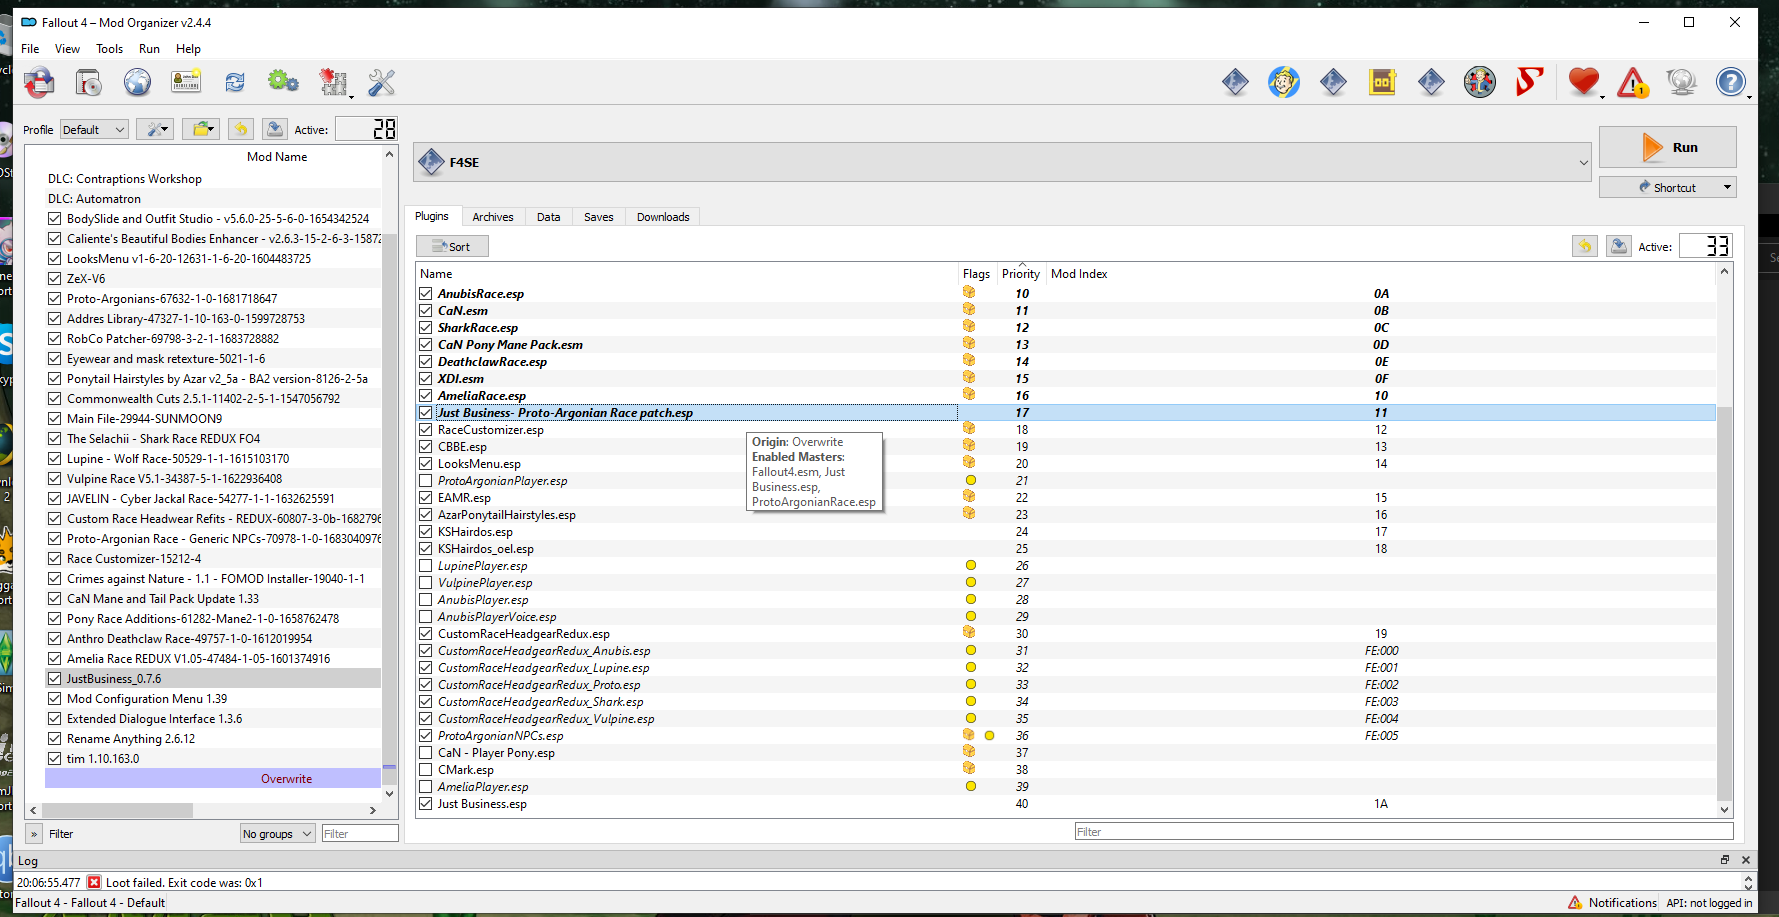Enable LupinePlayer.esp plugin checkbox
Viewport: 1779px width, 917px height.
click(x=426, y=566)
